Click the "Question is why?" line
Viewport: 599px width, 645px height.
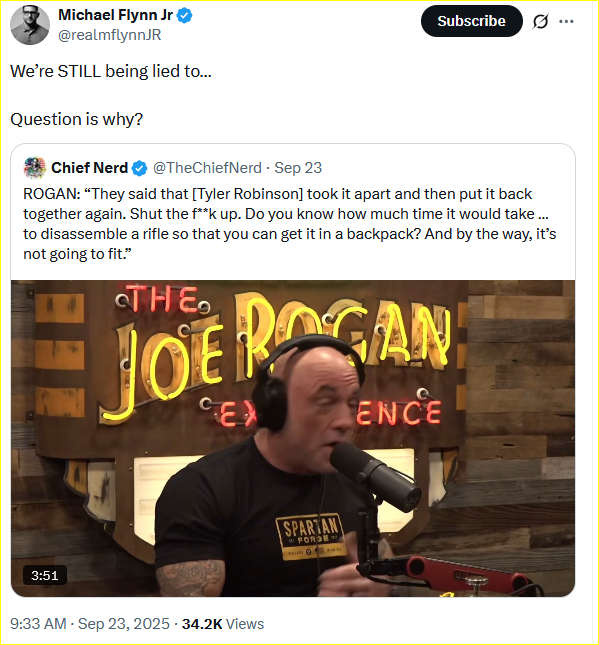pyautogui.click(x=77, y=119)
